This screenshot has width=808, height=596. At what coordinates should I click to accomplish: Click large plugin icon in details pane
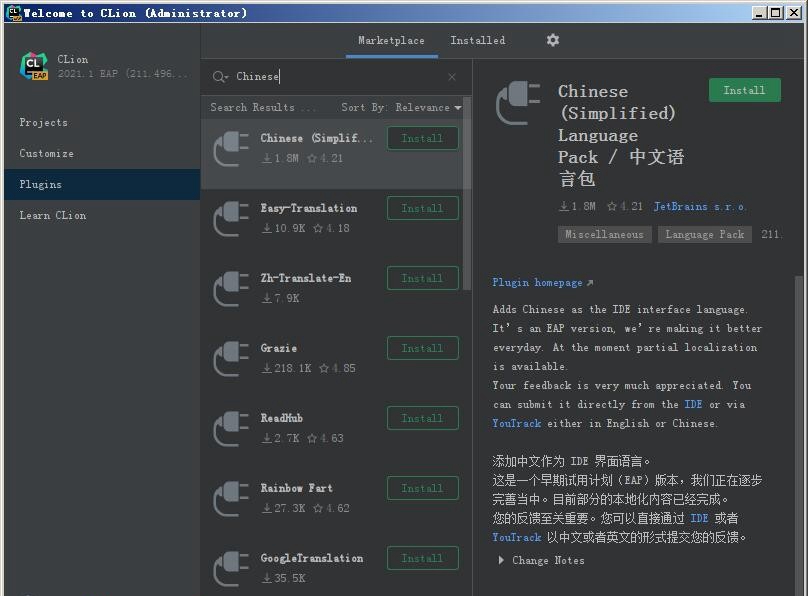(518, 103)
